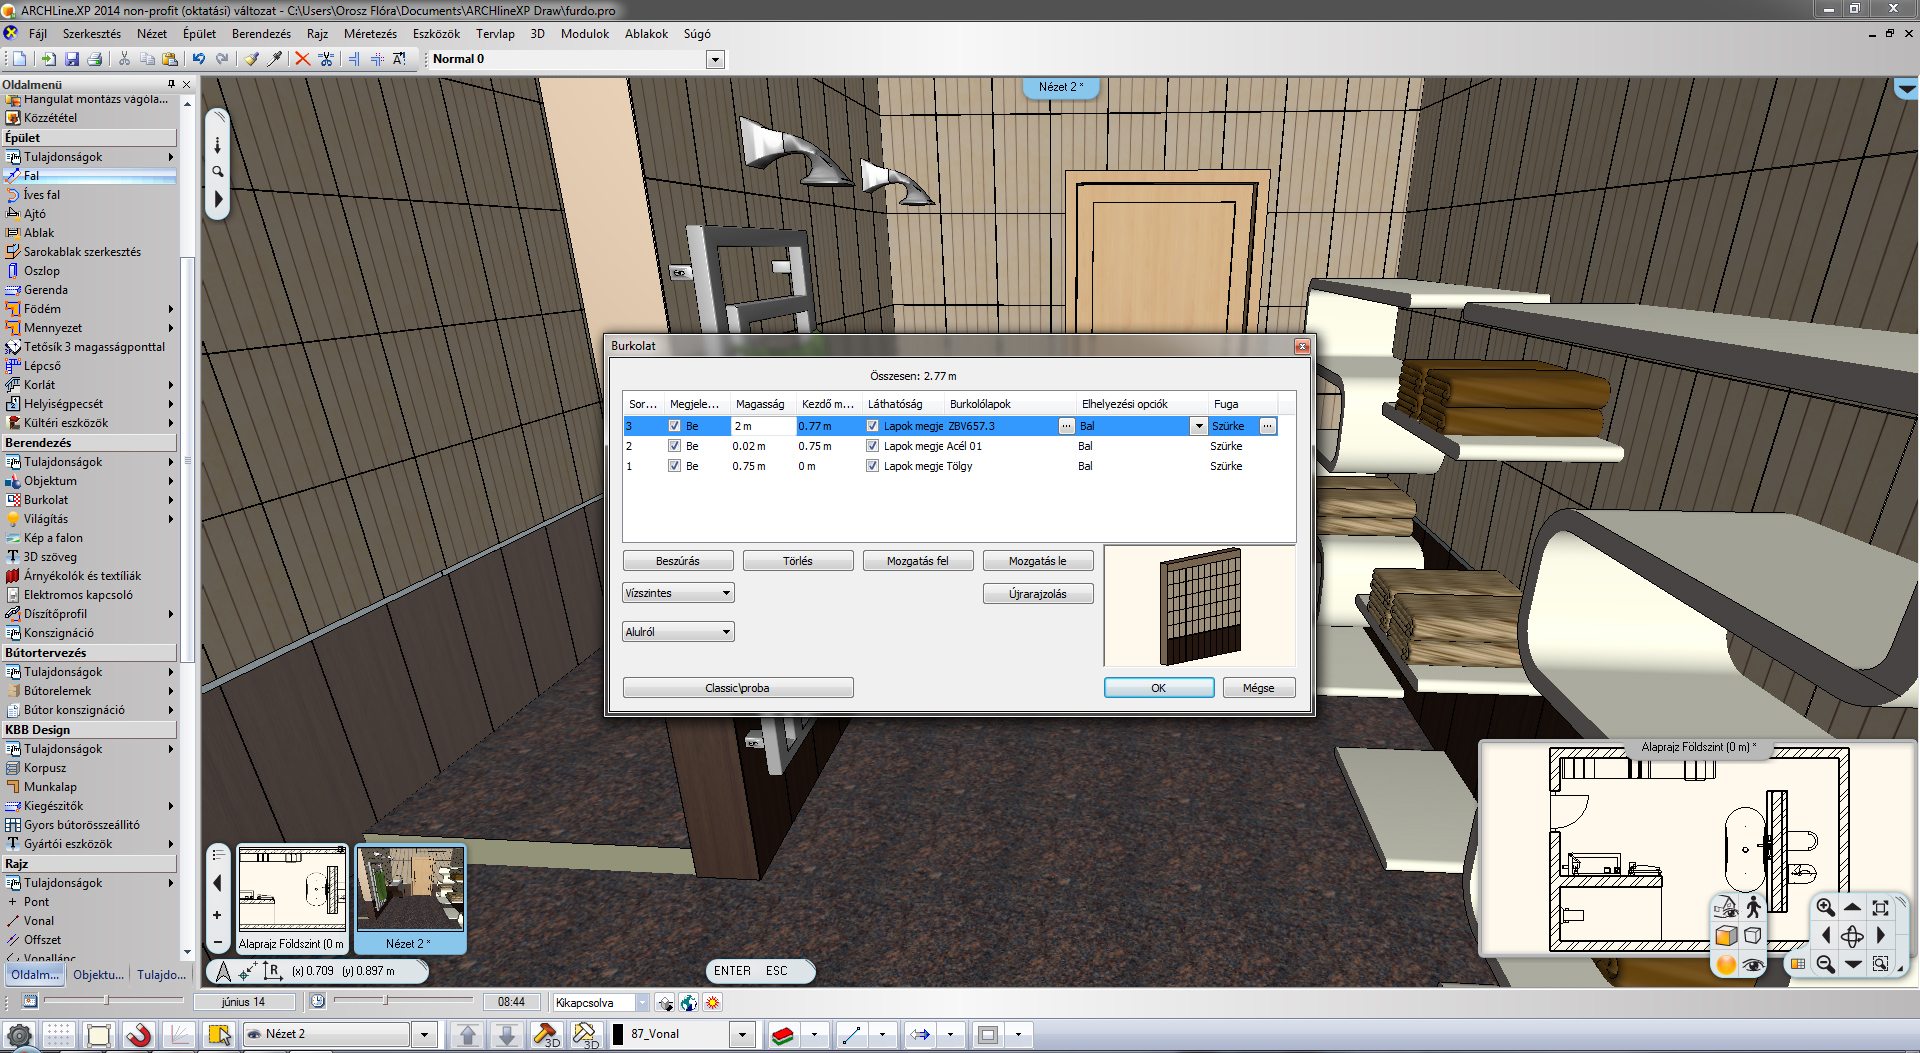Click the wireframe cube display icon
The height and width of the screenshot is (1053, 1920).
pos(1753,936)
